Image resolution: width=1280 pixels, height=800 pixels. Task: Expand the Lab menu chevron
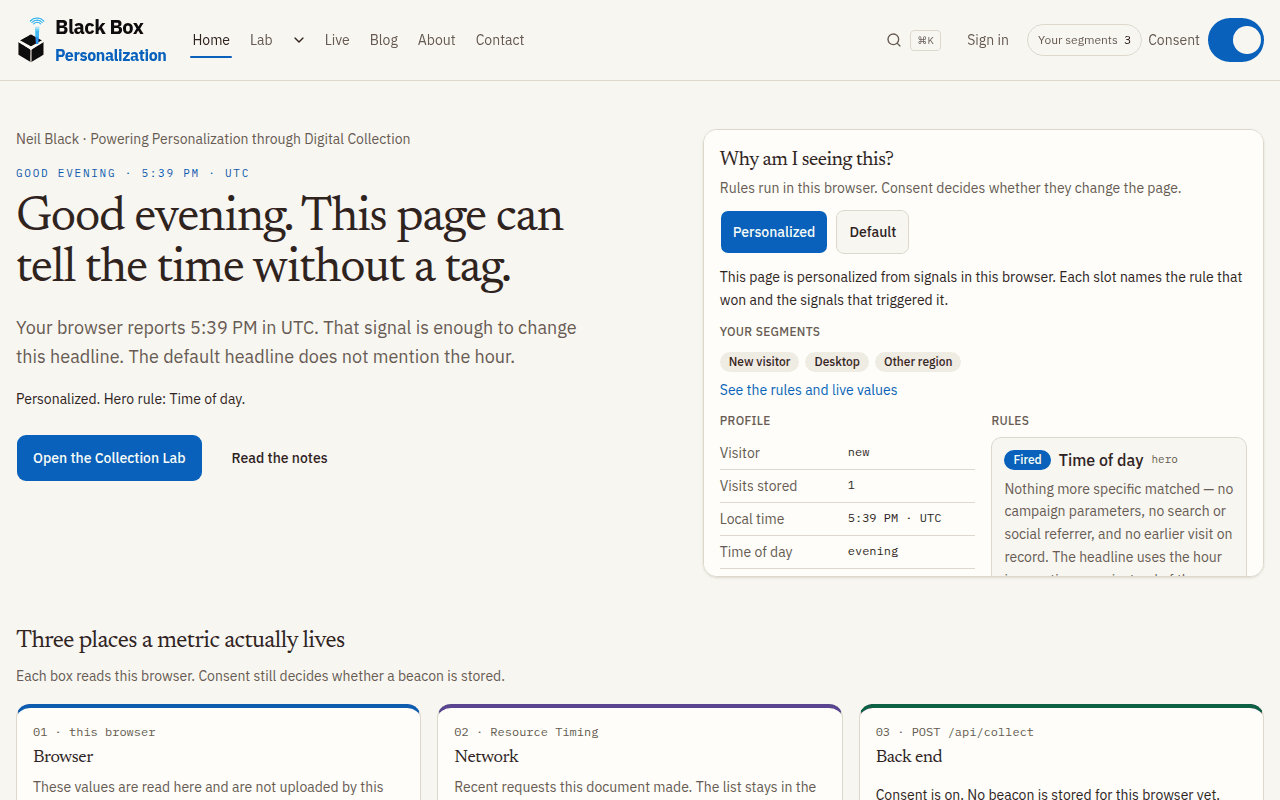pos(298,40)
